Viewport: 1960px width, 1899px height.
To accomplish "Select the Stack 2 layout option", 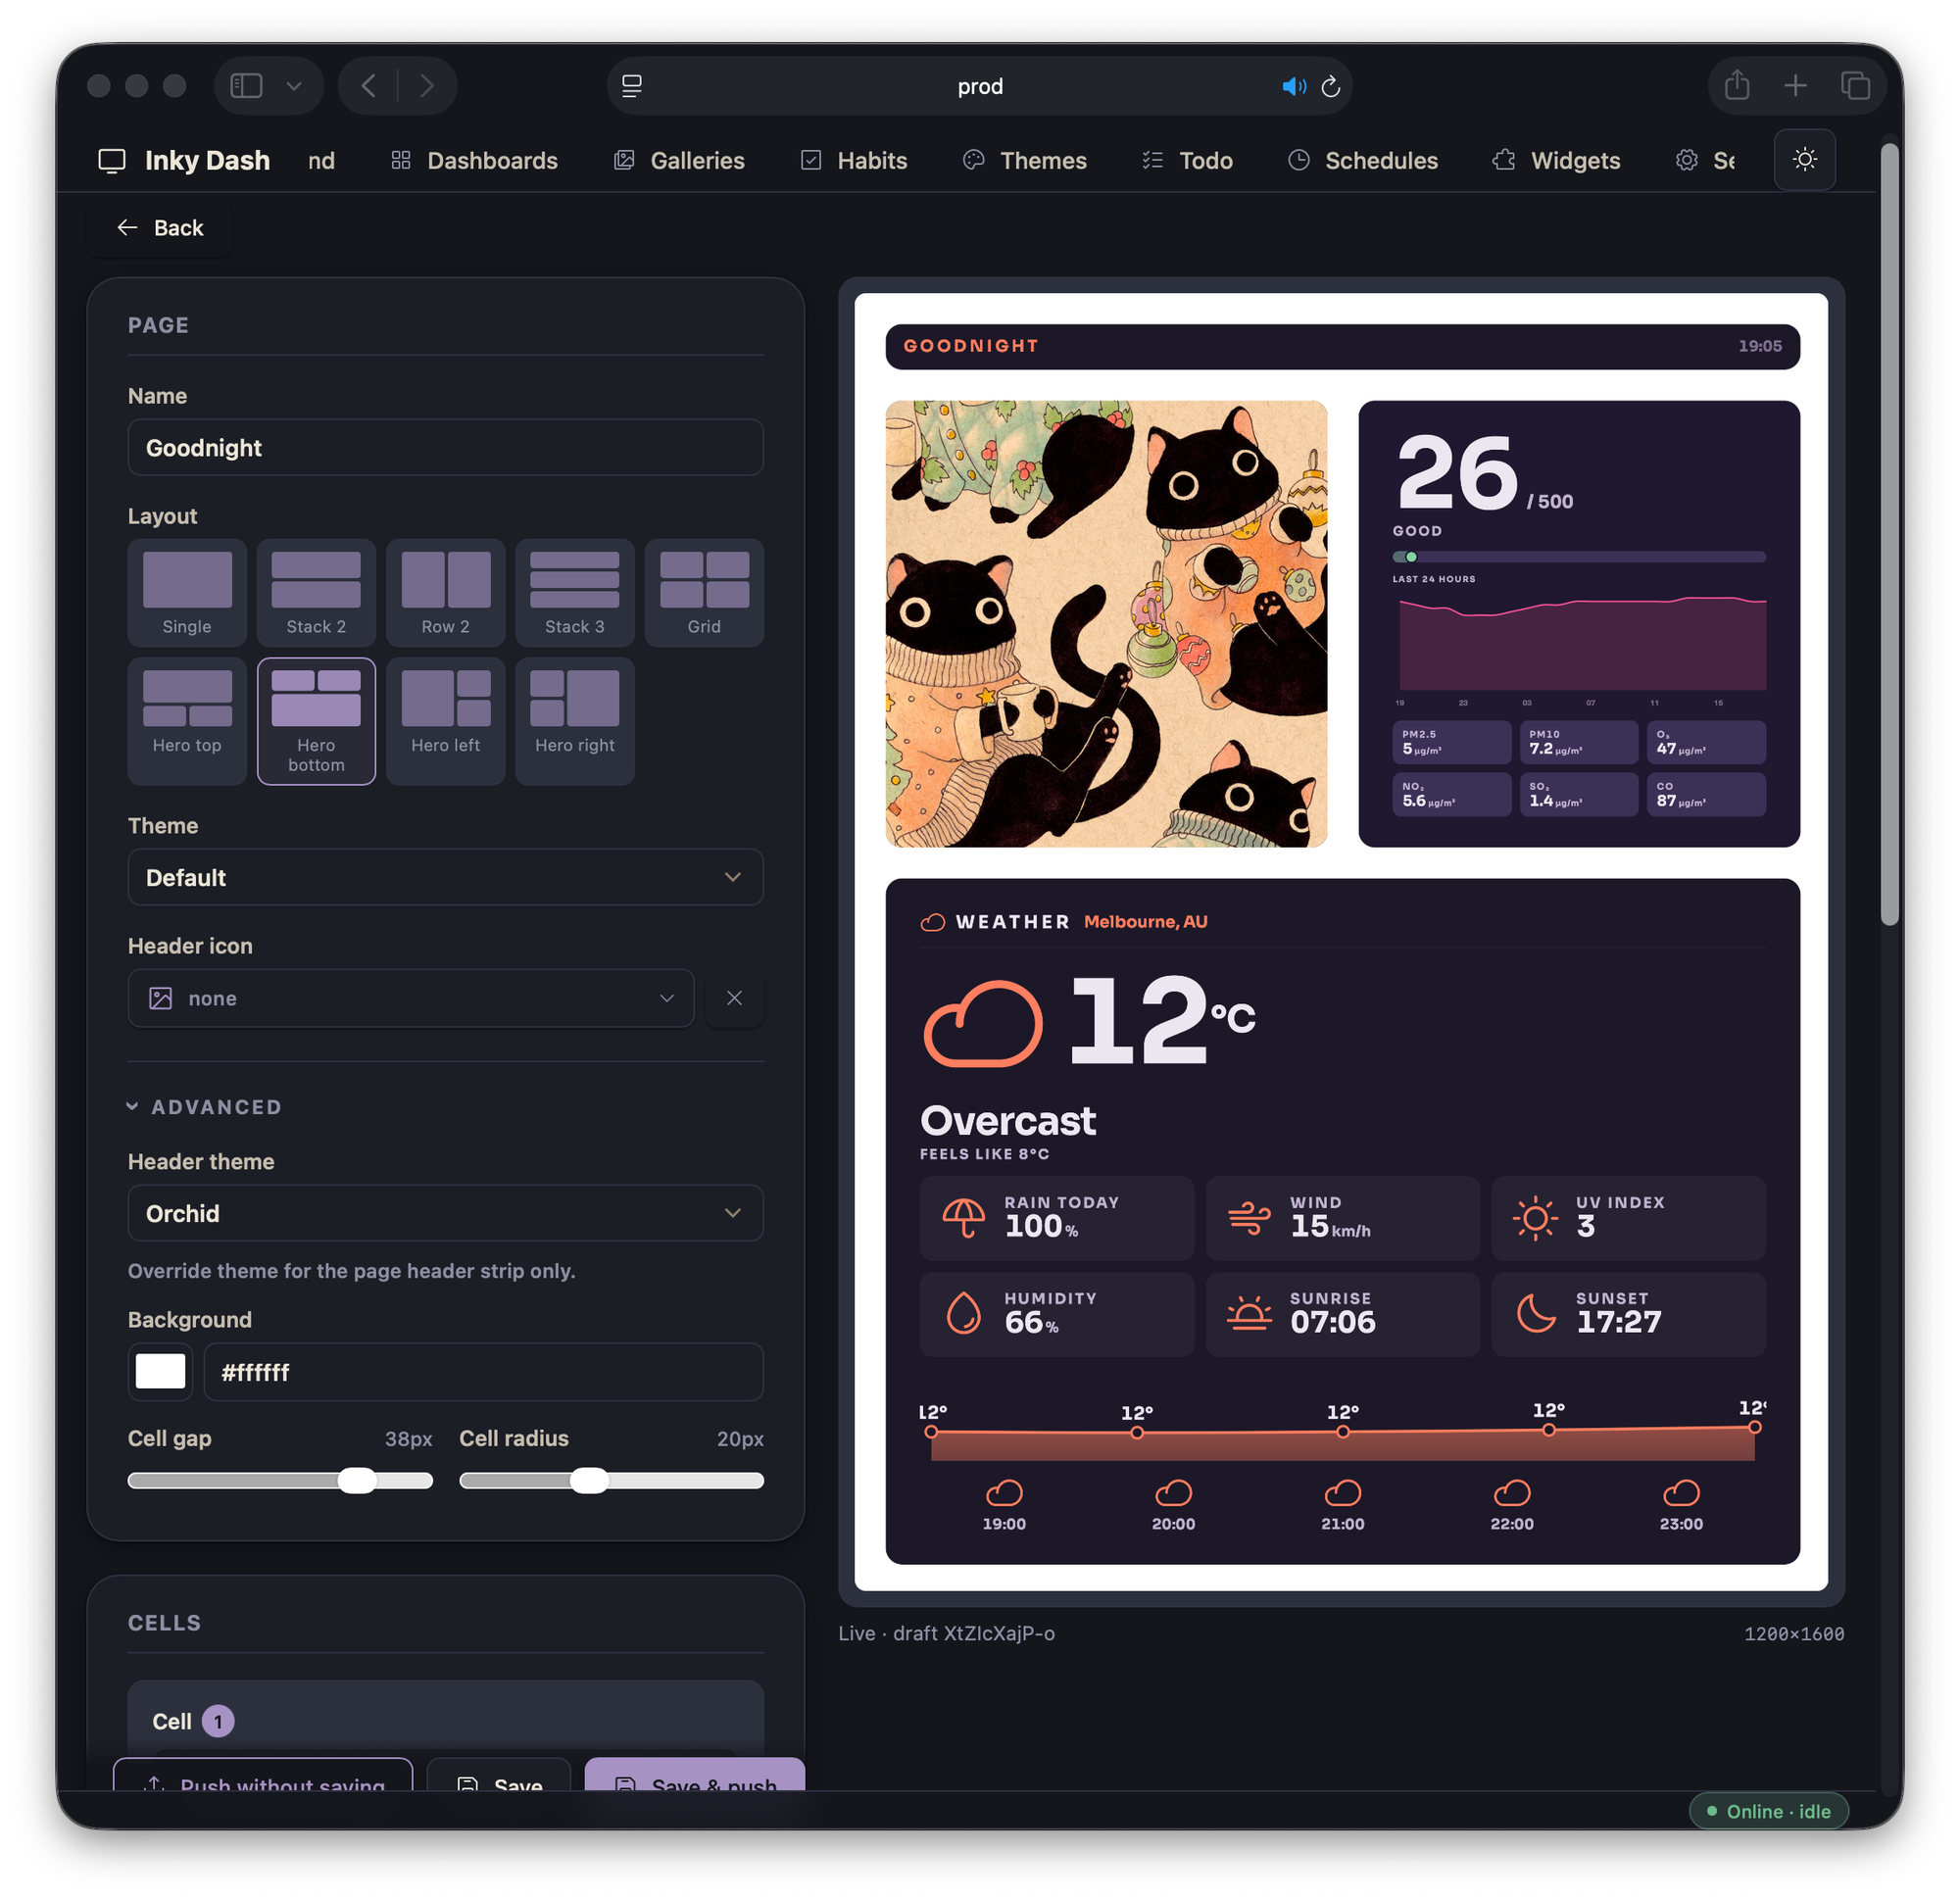I will click(316, 593).
